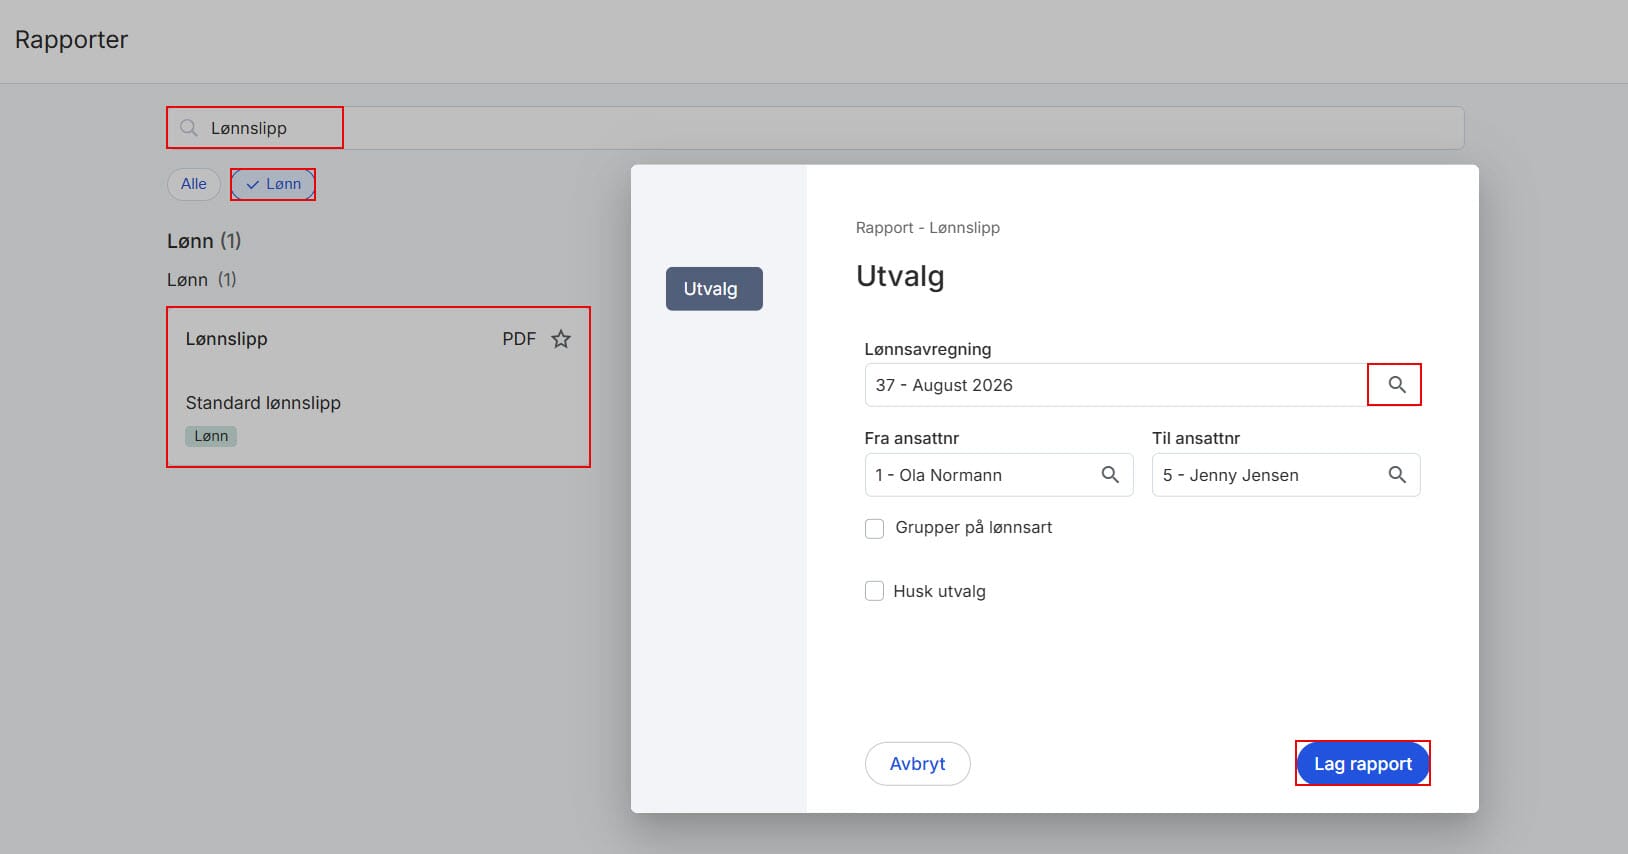Image resolution: width=1628 pixels, height=854 pixels.
Task: Open the Lønnsavregning lookup magnifier
Action: click(1397, 385)
